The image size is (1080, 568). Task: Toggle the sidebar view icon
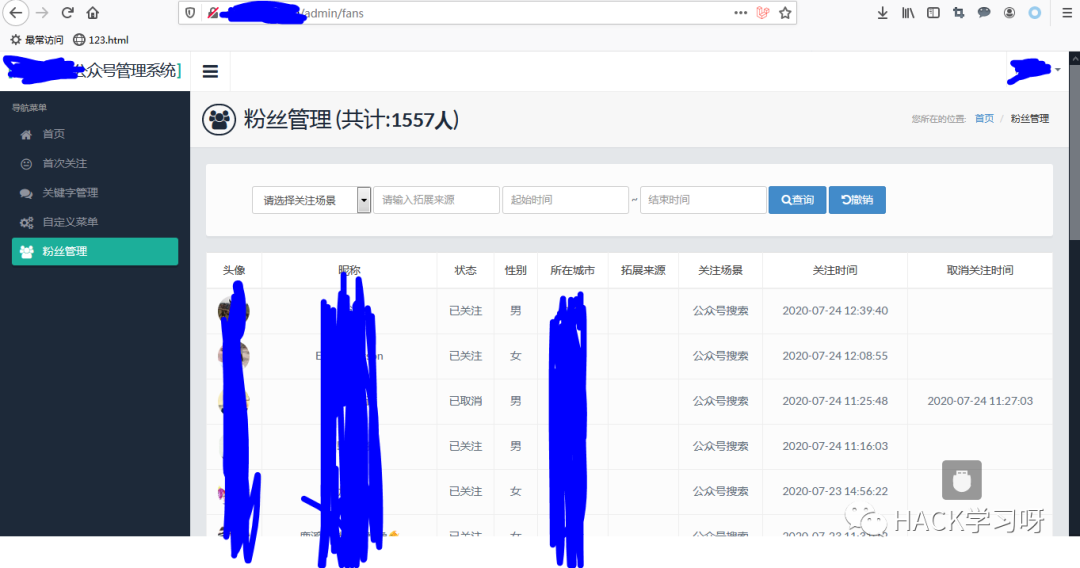click(x=933, y=12)
